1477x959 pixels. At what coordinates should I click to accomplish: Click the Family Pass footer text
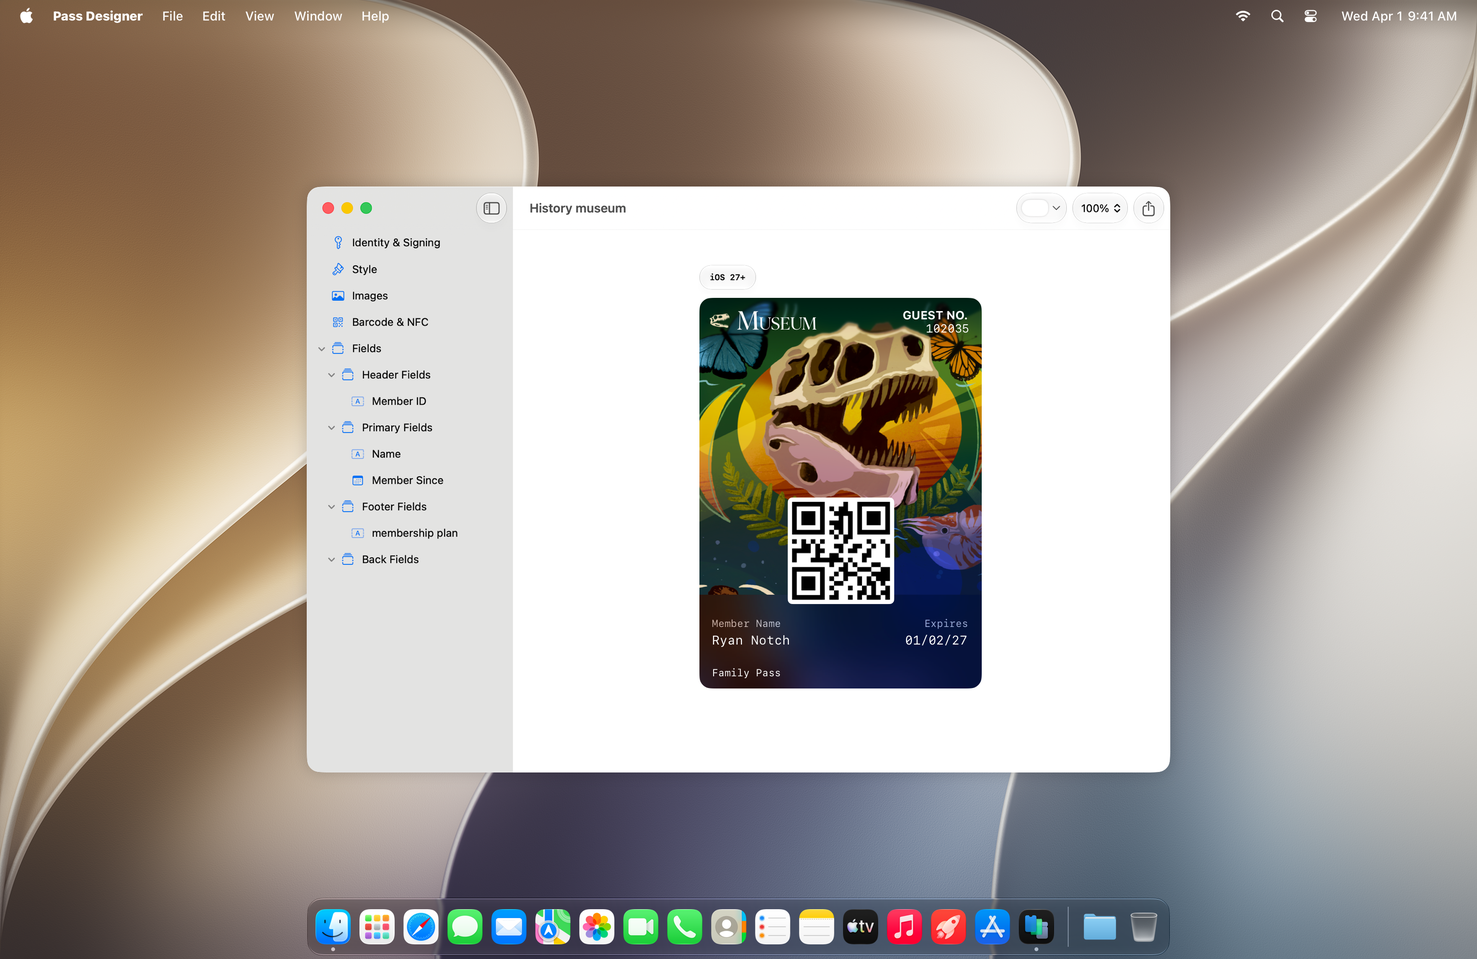tap(746, 673)
